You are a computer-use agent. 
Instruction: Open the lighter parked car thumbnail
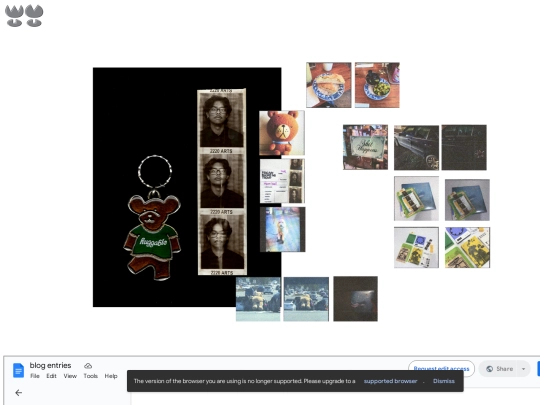(416, 148)
